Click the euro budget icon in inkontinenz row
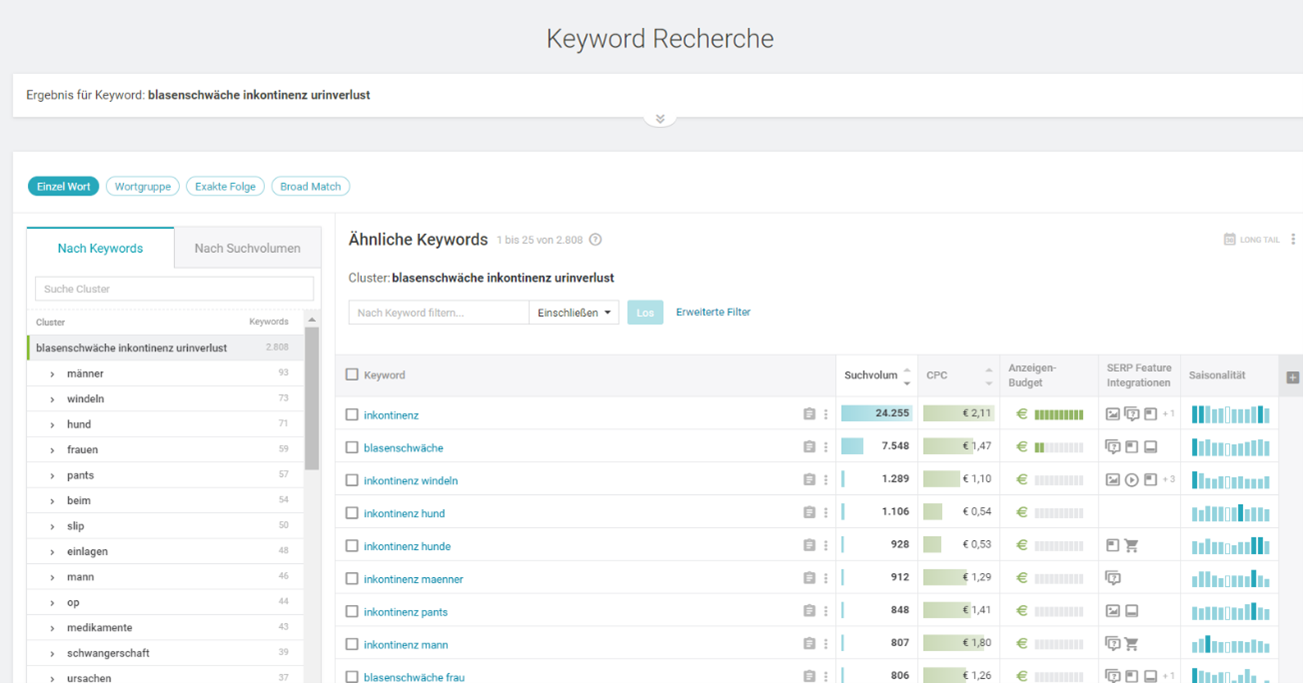 (x=1021, y=414)
